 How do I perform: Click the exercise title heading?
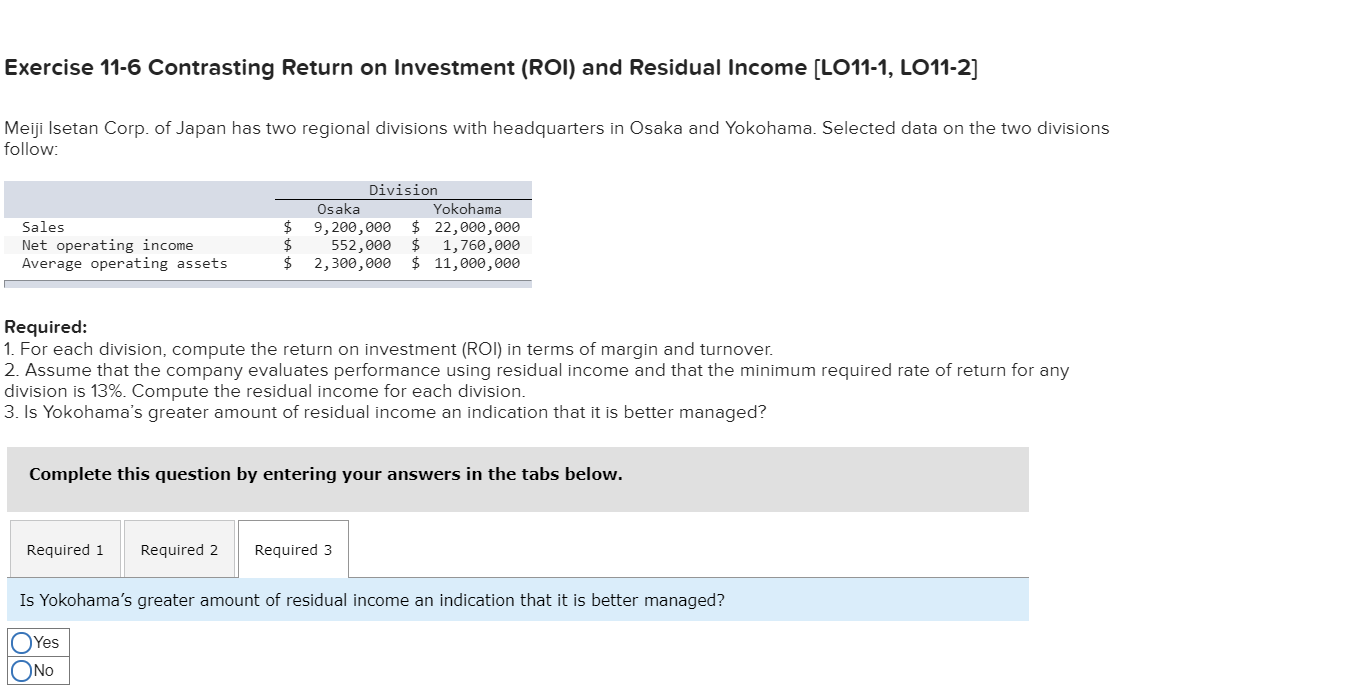pos(489,67)
